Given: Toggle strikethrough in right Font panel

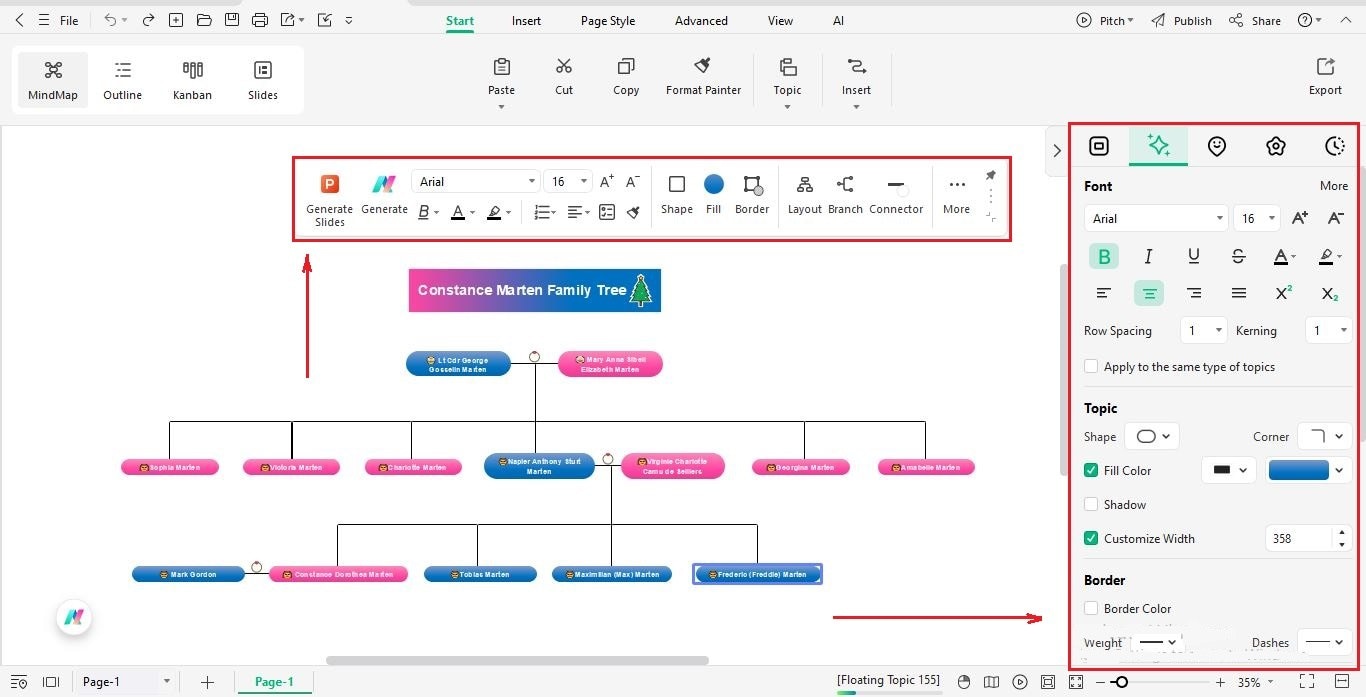Looking at the screenshot, I should (1238, 257).
